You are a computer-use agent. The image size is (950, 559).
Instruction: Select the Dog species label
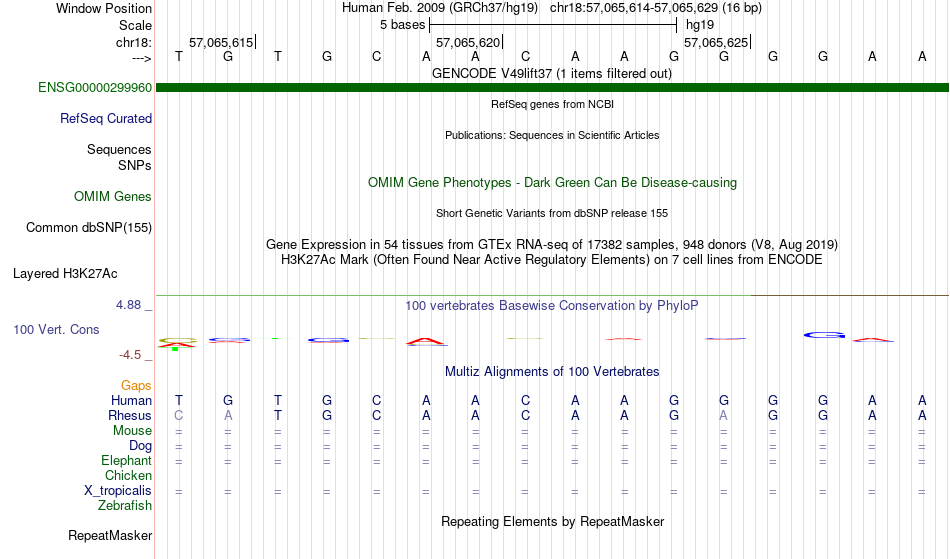point(140,446)
